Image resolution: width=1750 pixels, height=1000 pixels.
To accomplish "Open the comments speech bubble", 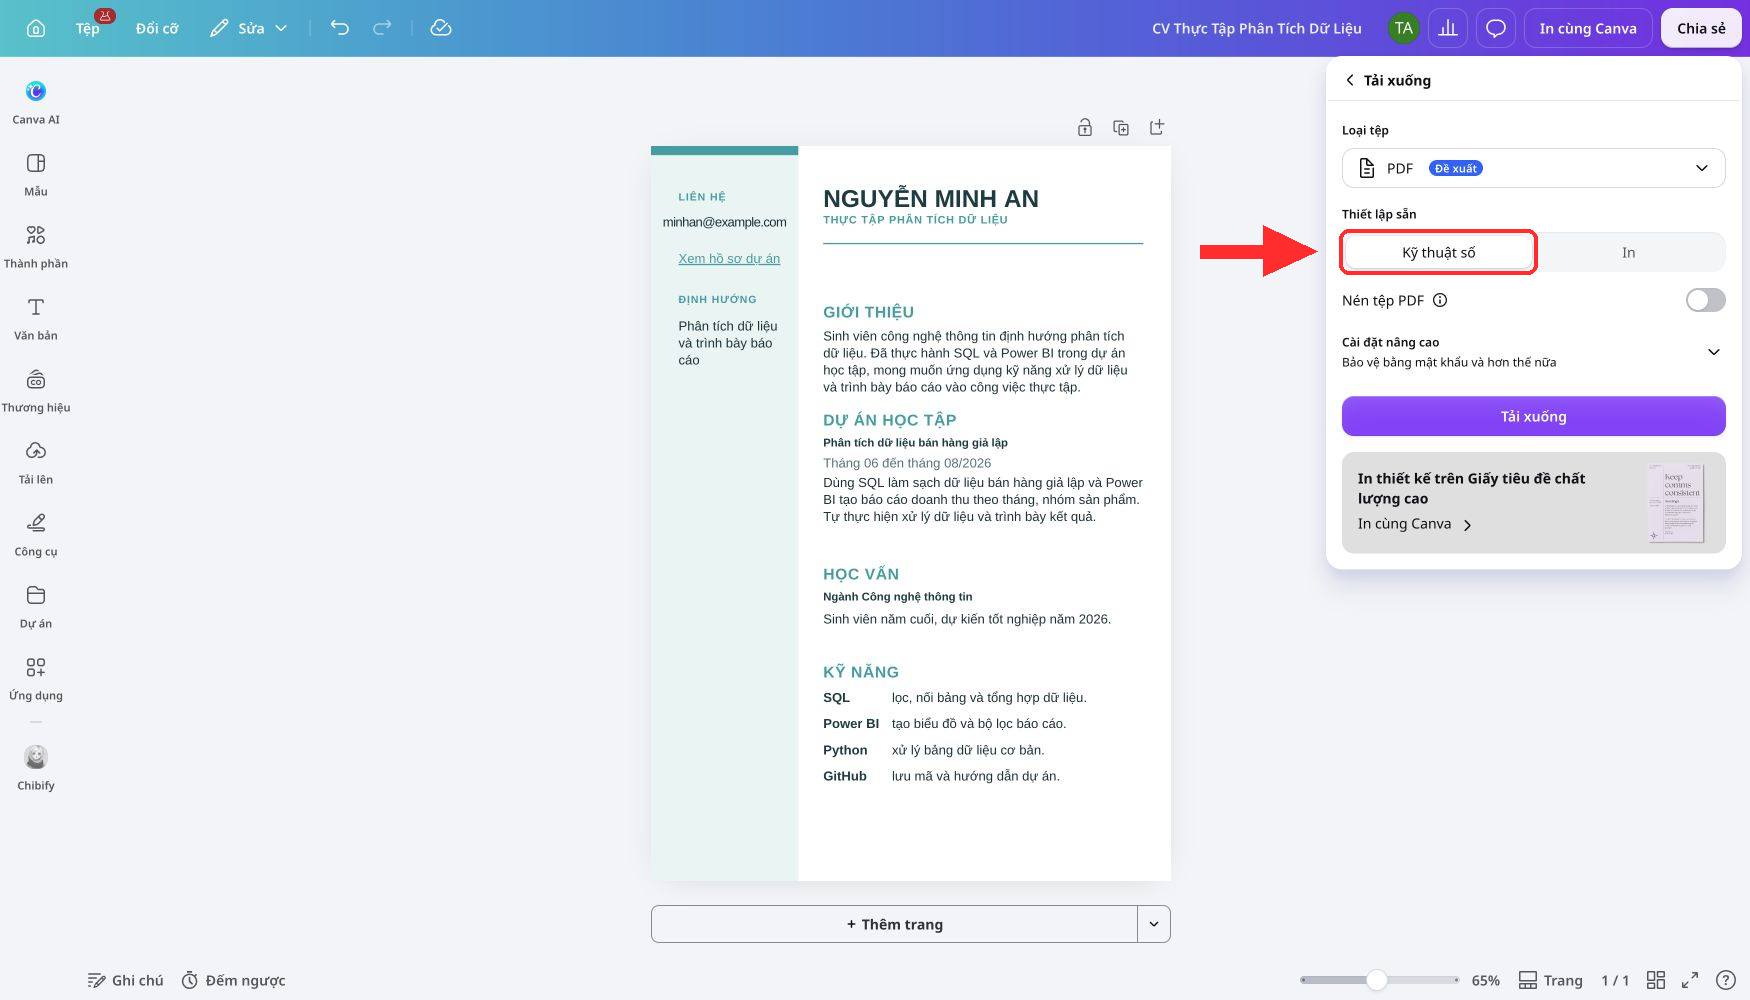I will (x=1496, y=28).
